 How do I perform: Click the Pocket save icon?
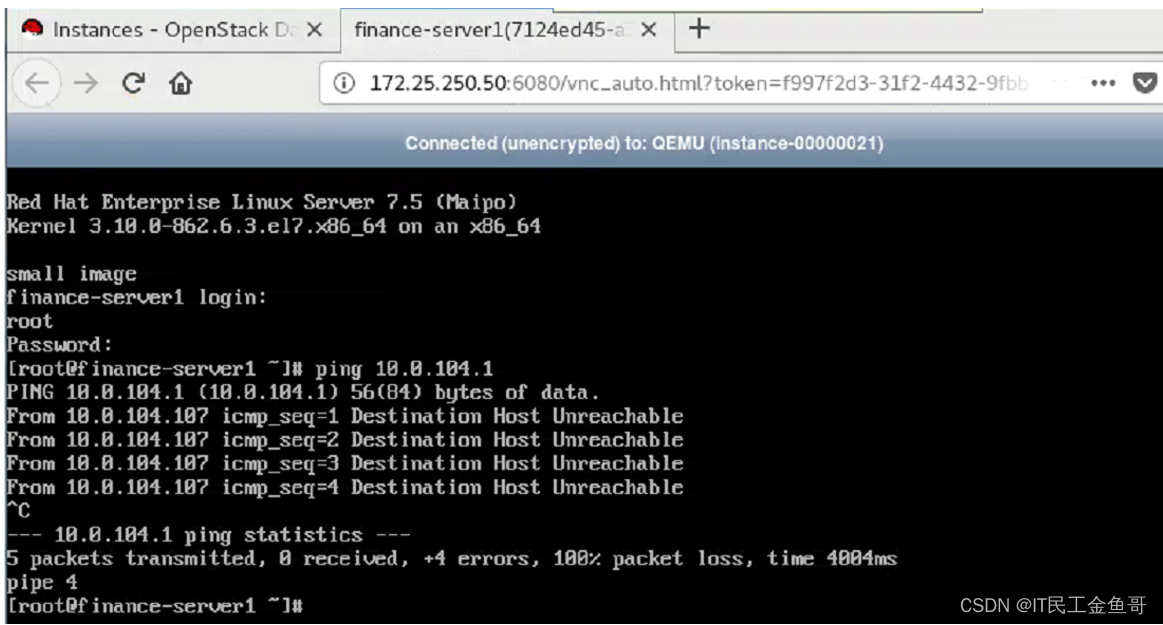click(1144, 83)
